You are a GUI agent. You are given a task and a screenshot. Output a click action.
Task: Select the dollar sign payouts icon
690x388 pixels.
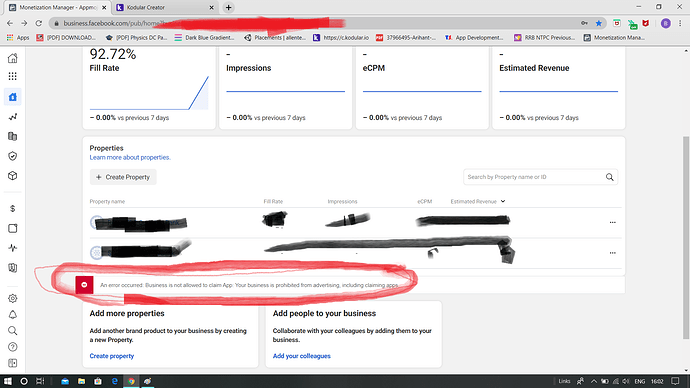tap(13, 209)
